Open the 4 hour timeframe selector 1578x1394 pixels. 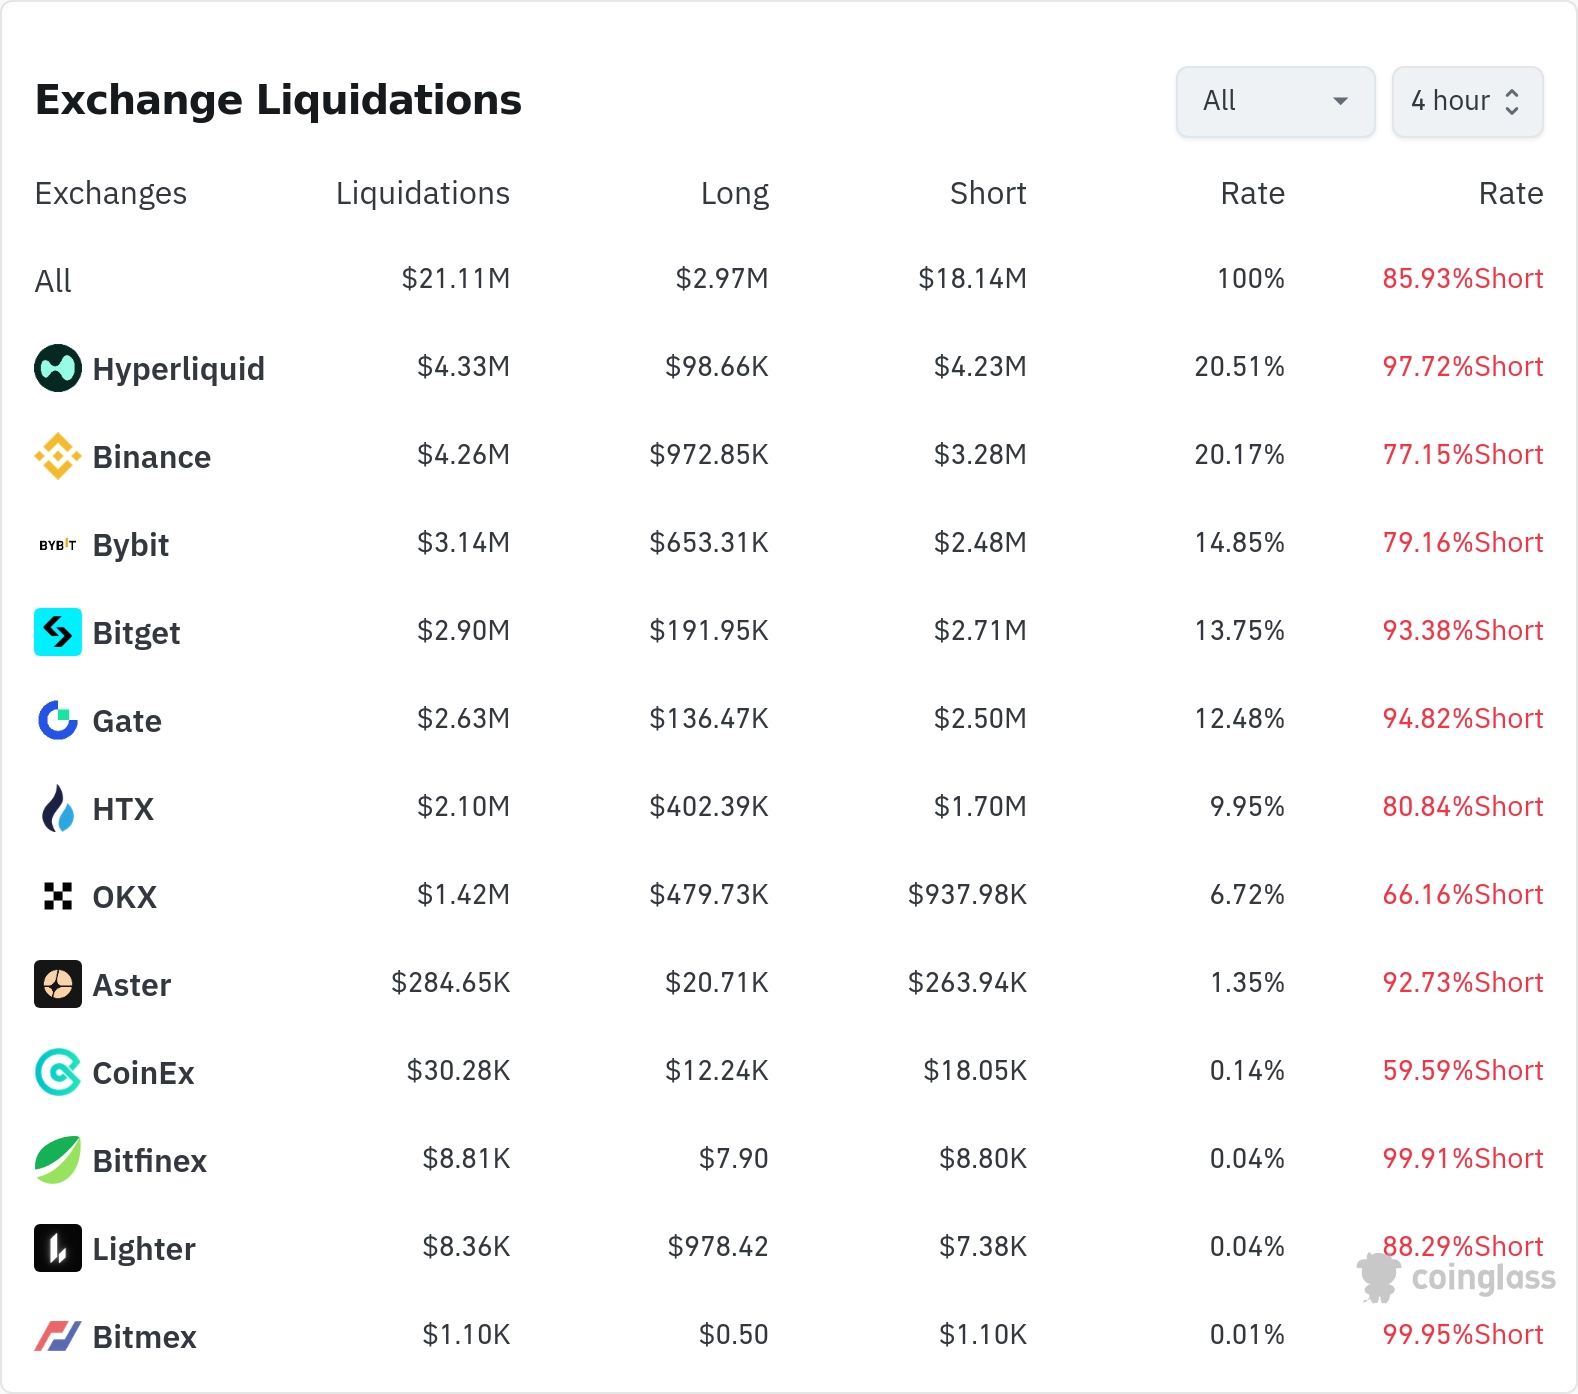[x=1467, y=101]
